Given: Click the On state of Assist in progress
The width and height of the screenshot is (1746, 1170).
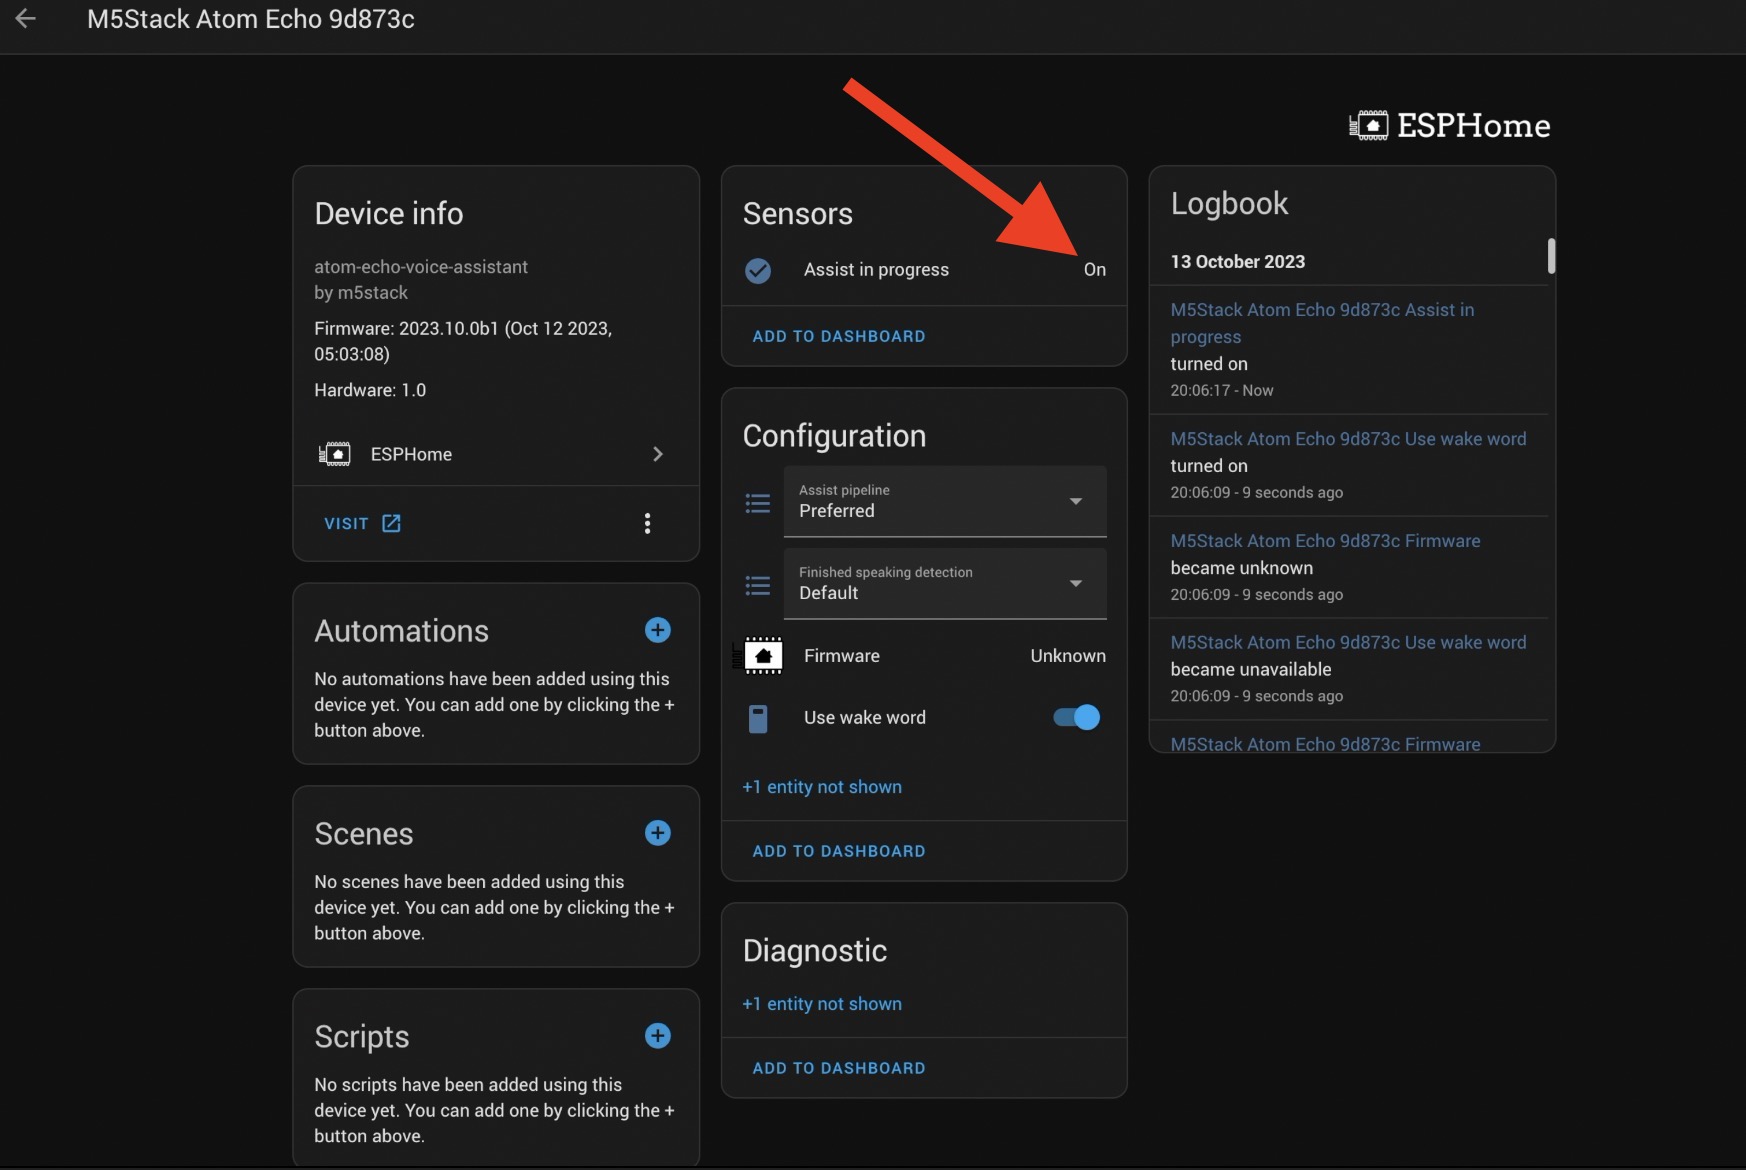Looking at the screenshot, I should point(1095,270).
